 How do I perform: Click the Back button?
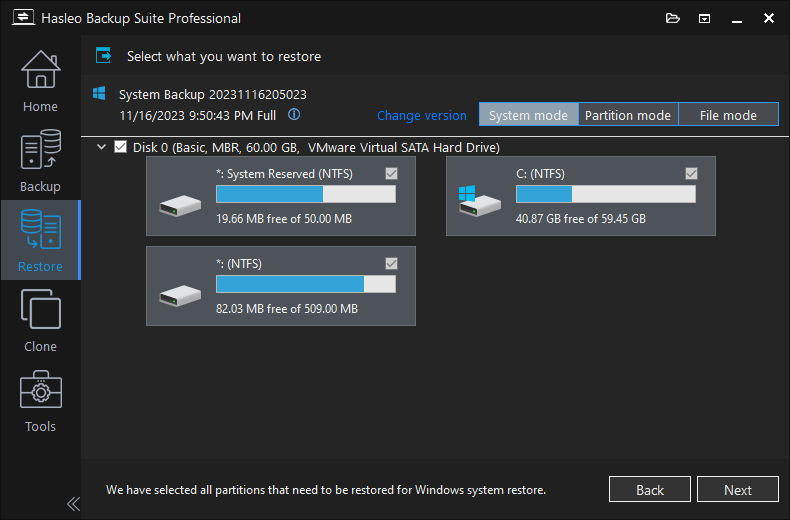coord(650,489)
